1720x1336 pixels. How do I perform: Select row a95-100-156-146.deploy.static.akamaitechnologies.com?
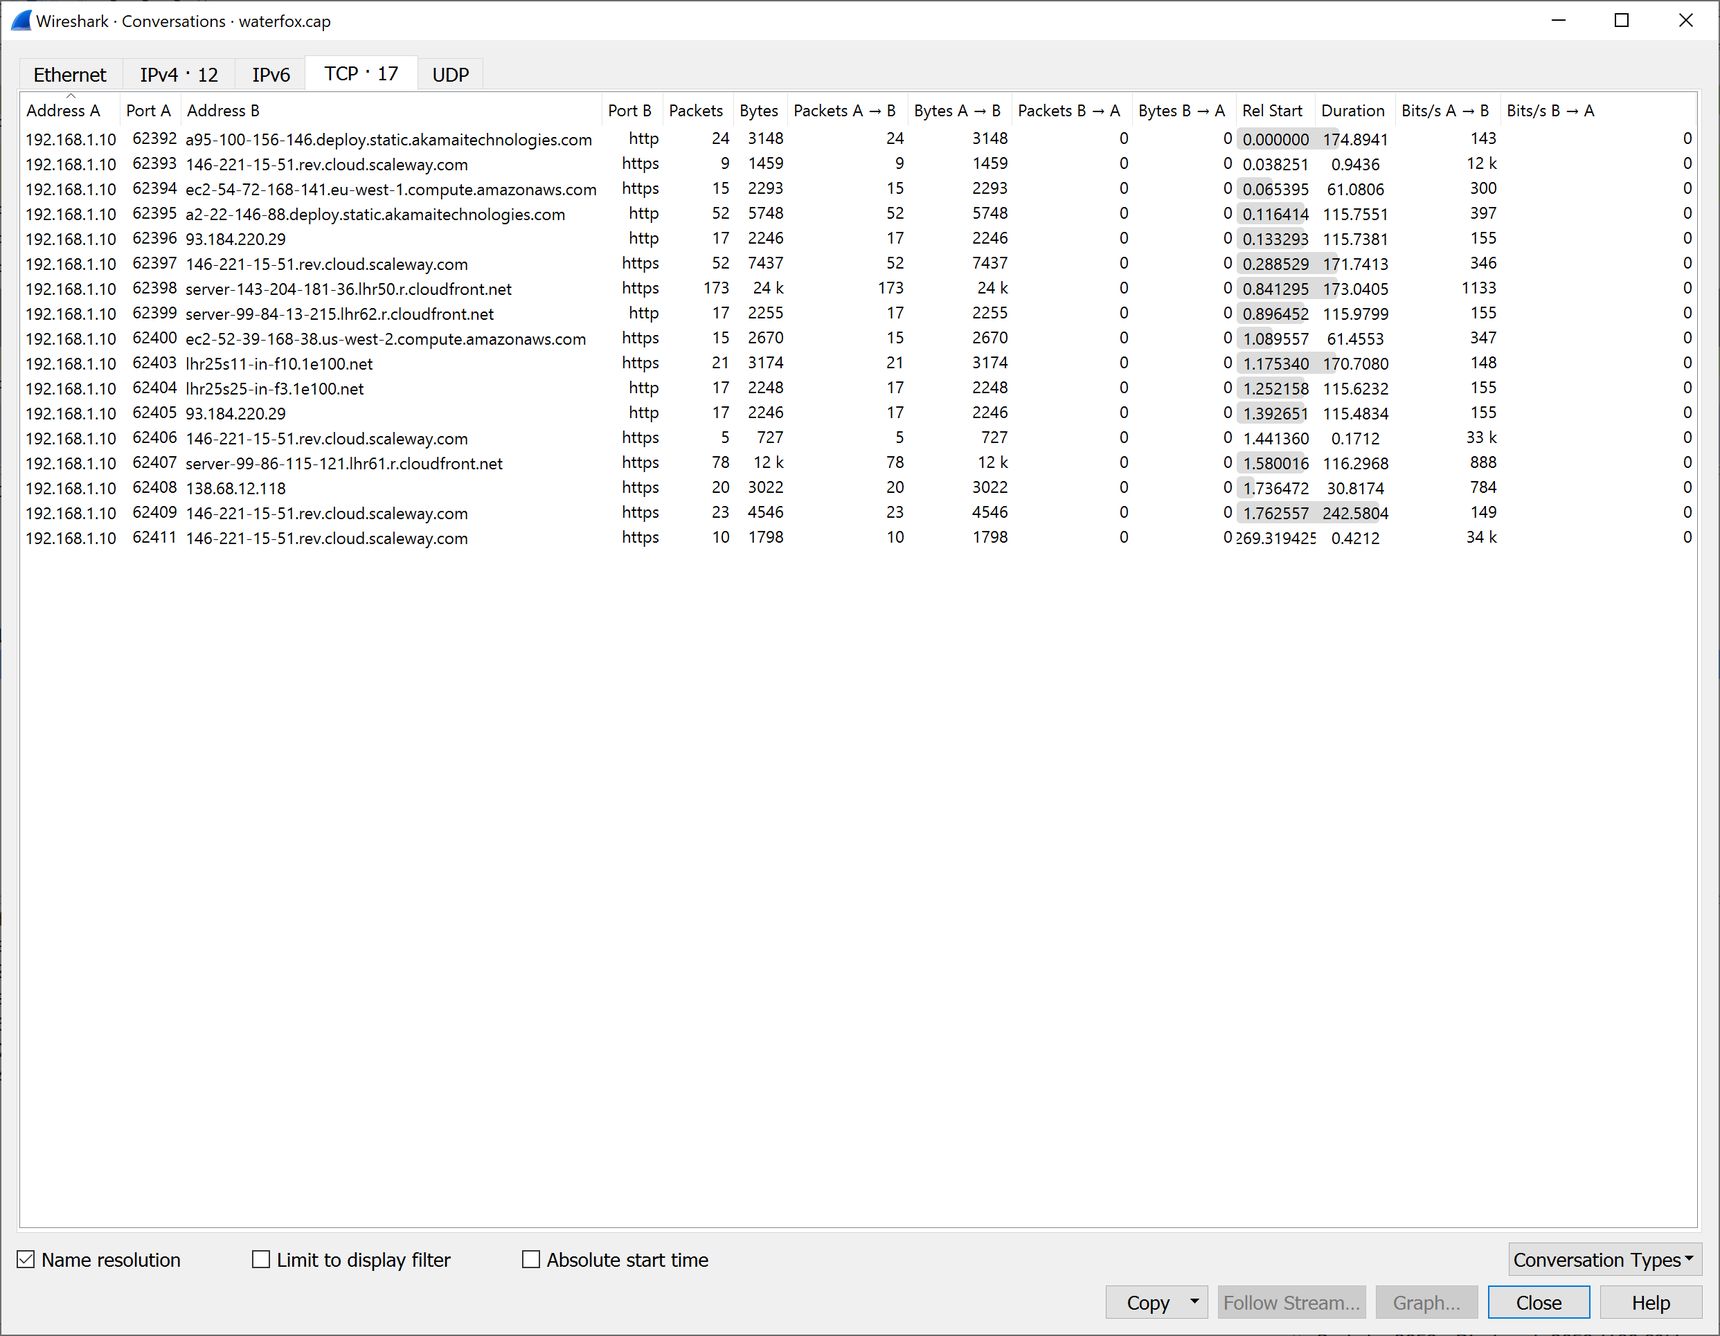coord(858,139)
